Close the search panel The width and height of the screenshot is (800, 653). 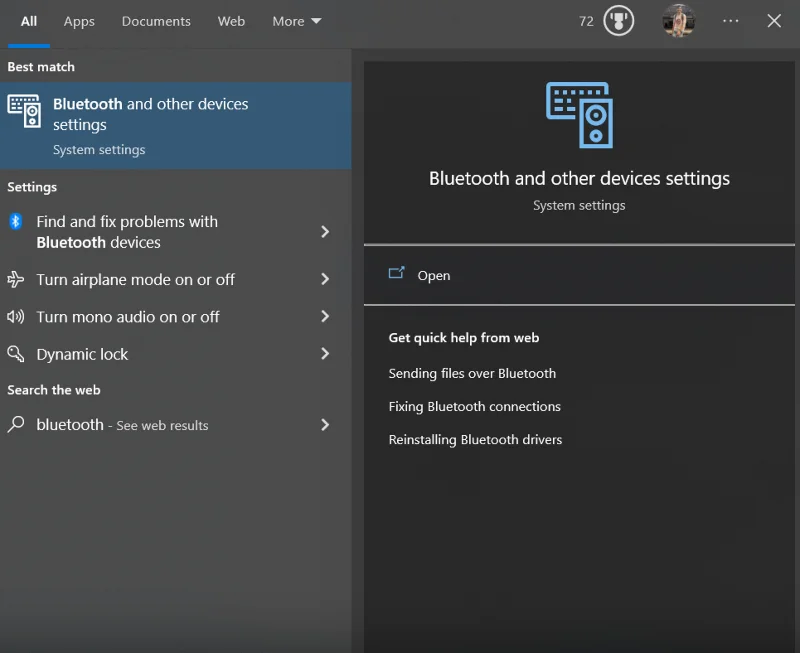tap(774, 21)
